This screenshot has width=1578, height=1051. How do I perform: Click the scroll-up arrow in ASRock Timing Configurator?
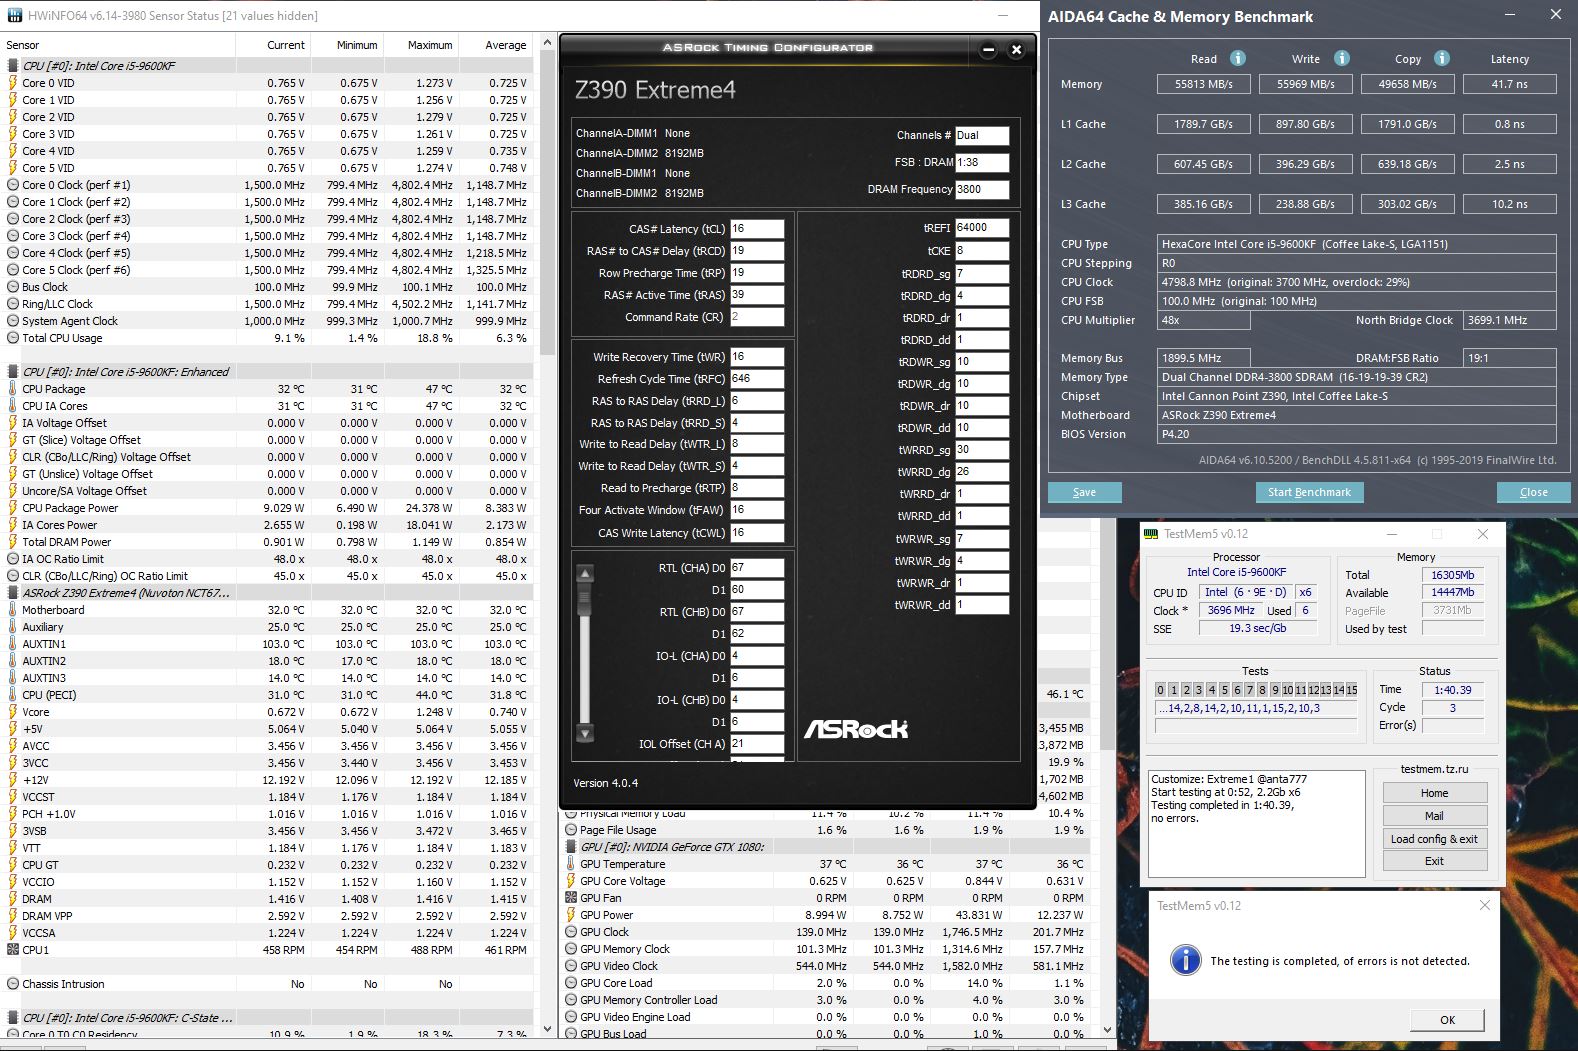(x=586, y=574)
